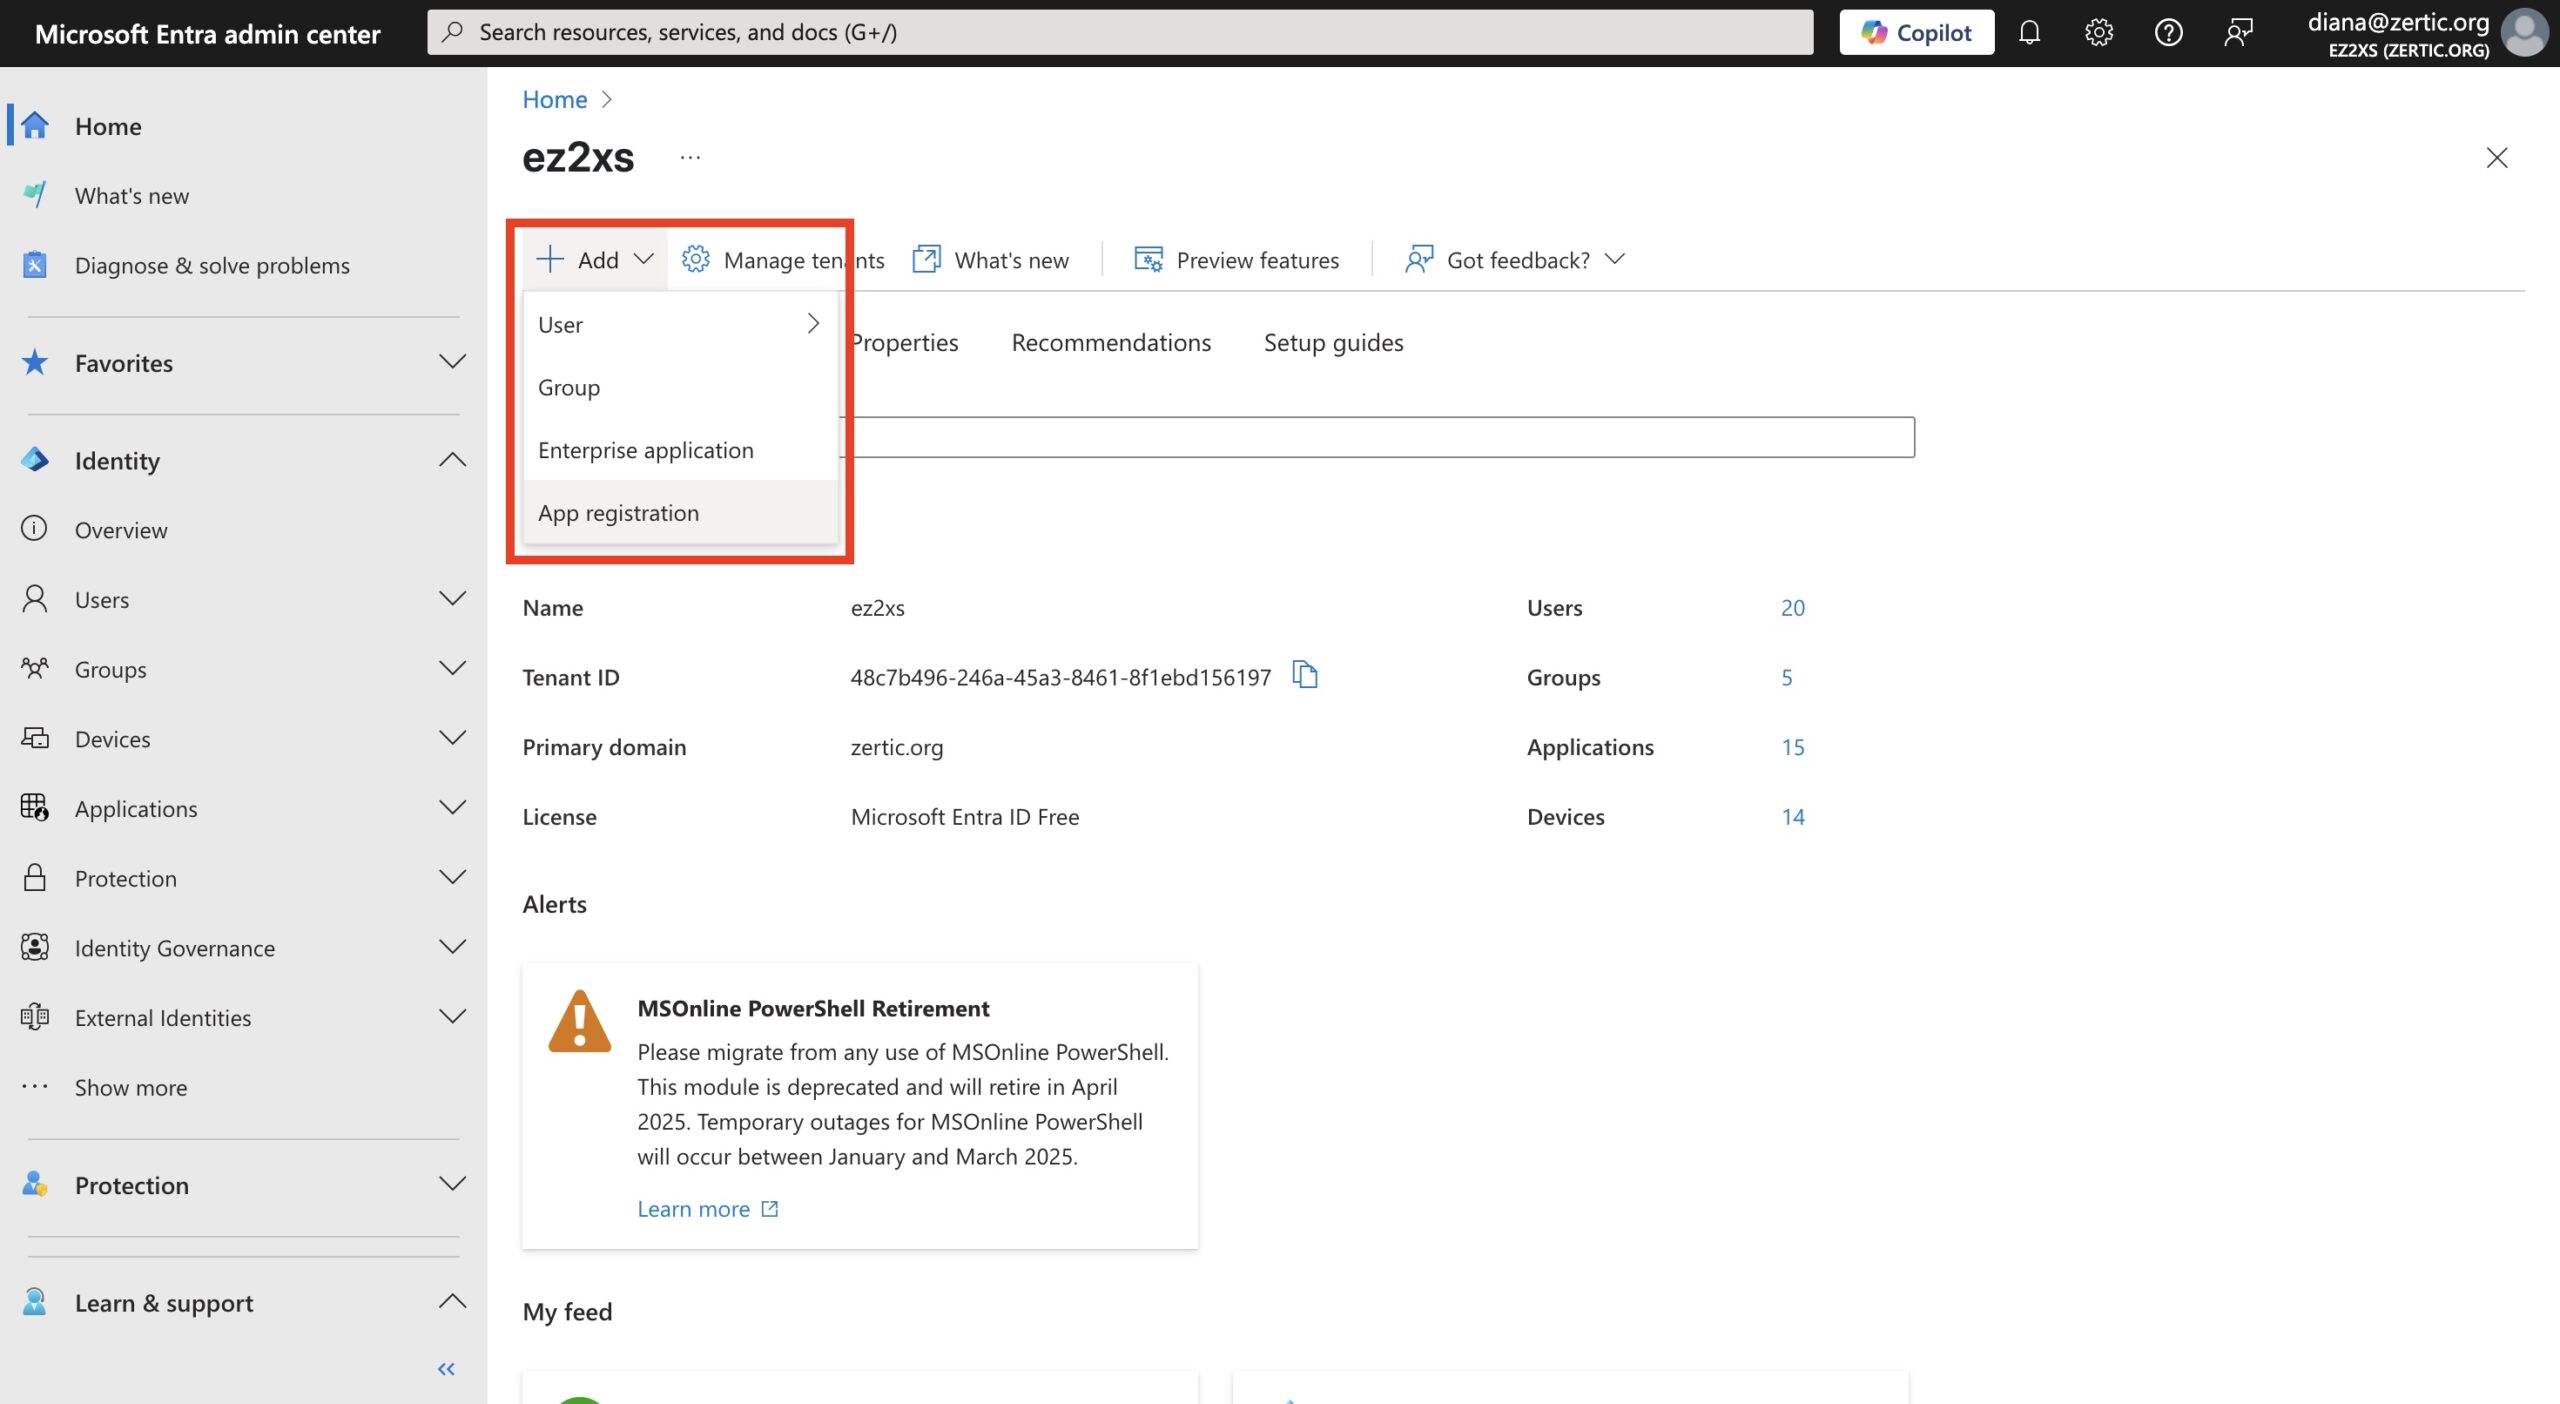This screenshot has height=1404, width=2560.
Task: Collapse the sidebar with double chevron
Action: pos(446,1369)
